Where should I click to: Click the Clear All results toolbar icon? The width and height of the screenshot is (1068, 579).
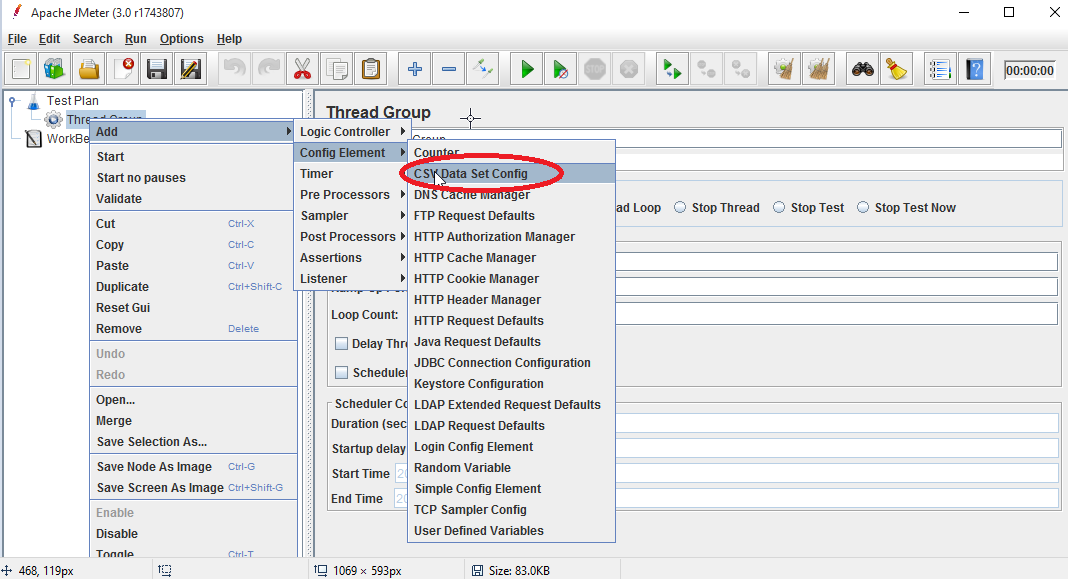tap(818, 69)
